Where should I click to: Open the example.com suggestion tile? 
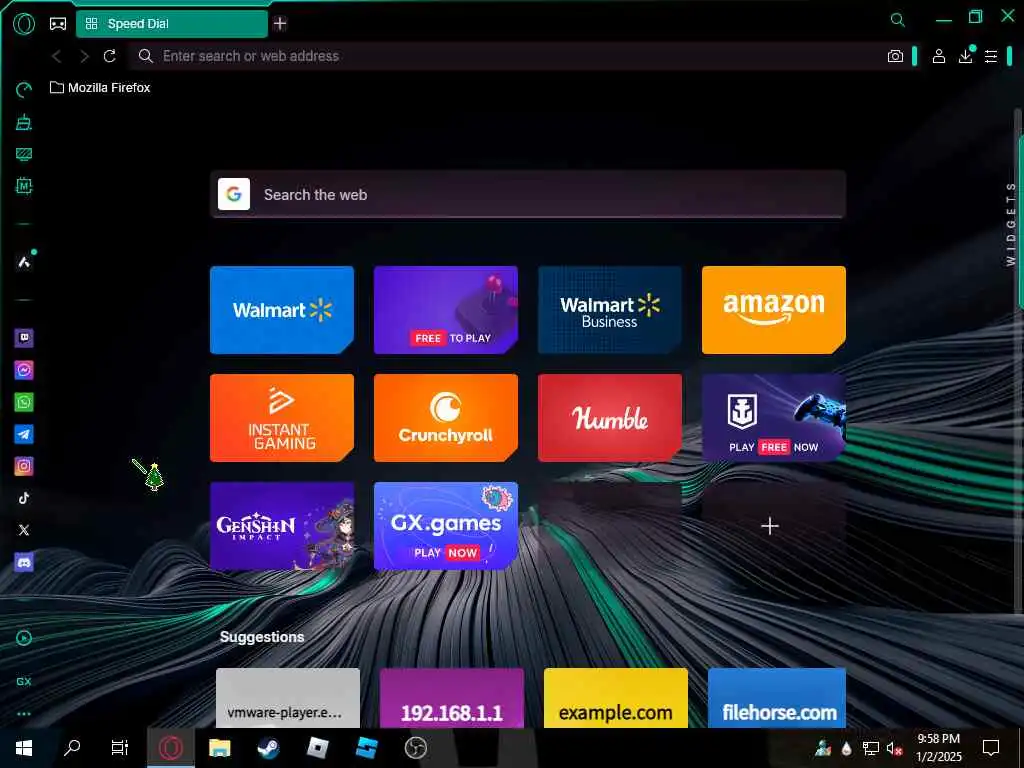(x=615, y=697)
